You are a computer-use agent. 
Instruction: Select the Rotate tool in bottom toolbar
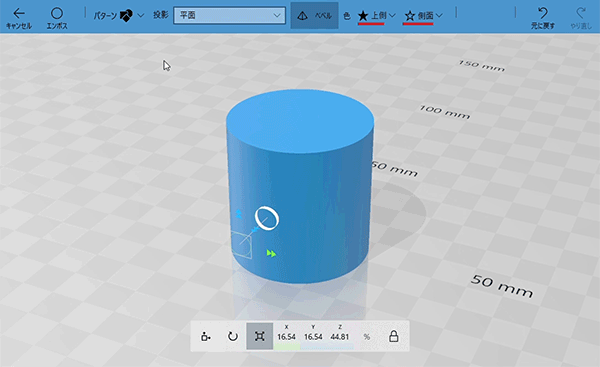point(233,336)
